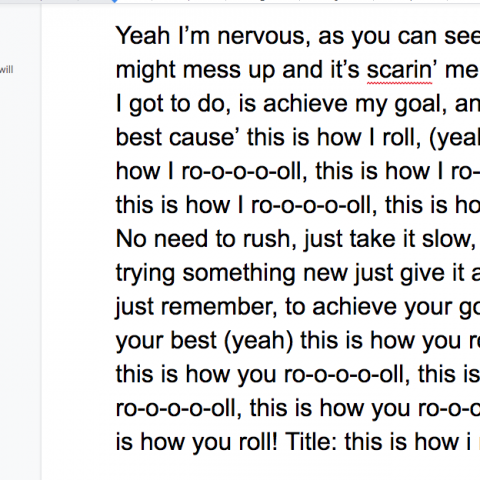480x480 pixels.
Task: Click "(yeah)" in the "your best" line
Action: pyautogui.click(x=259, y=341)
